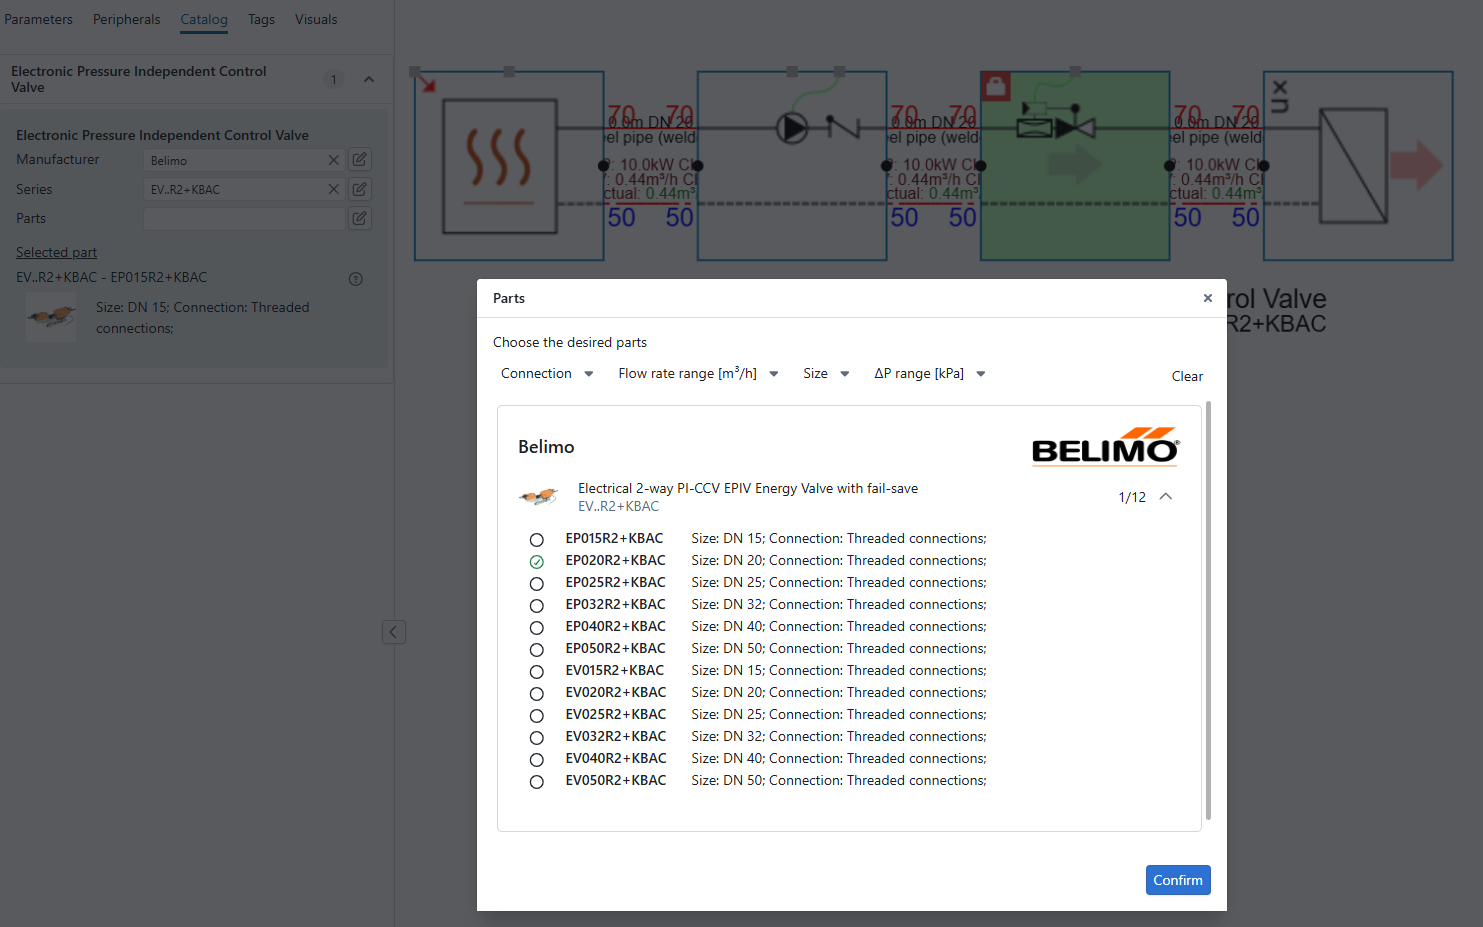Select the EV015R2+KBAC radio button
1483x927 pixels.
pos(537,672)
